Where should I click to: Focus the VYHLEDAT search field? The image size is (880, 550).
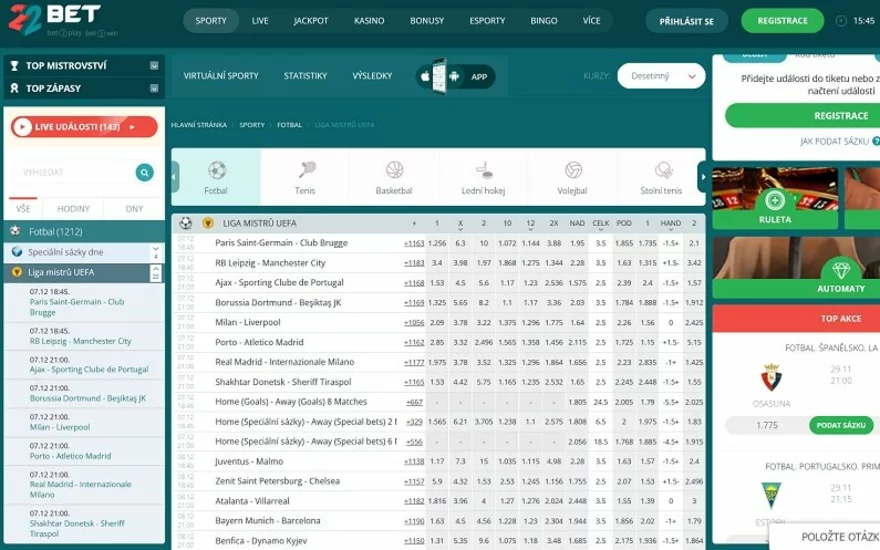tap(73, 173)
